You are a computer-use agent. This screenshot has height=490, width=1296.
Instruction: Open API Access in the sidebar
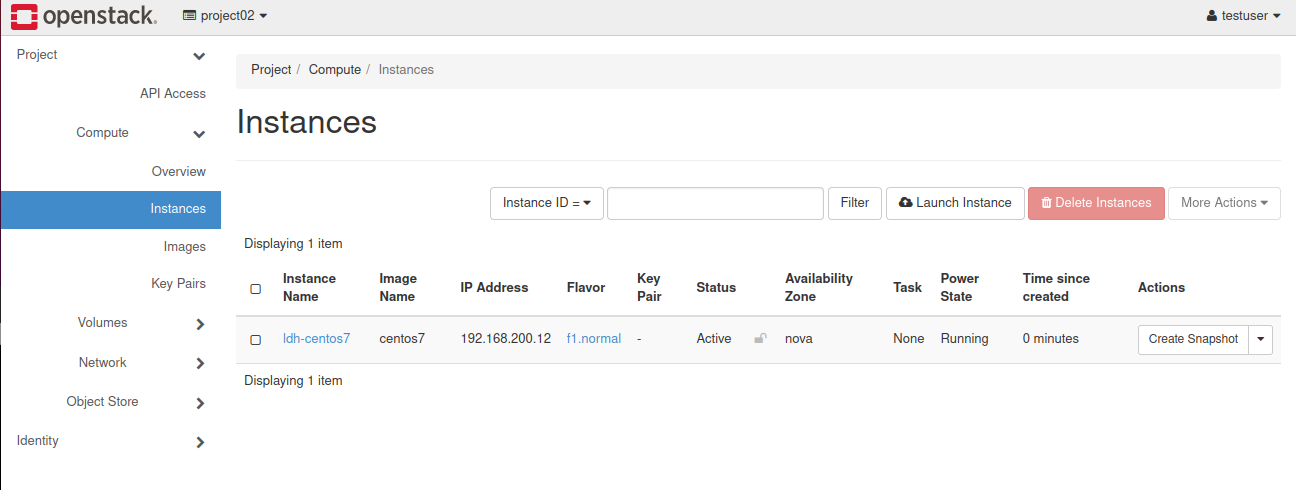tap(173, 94)
